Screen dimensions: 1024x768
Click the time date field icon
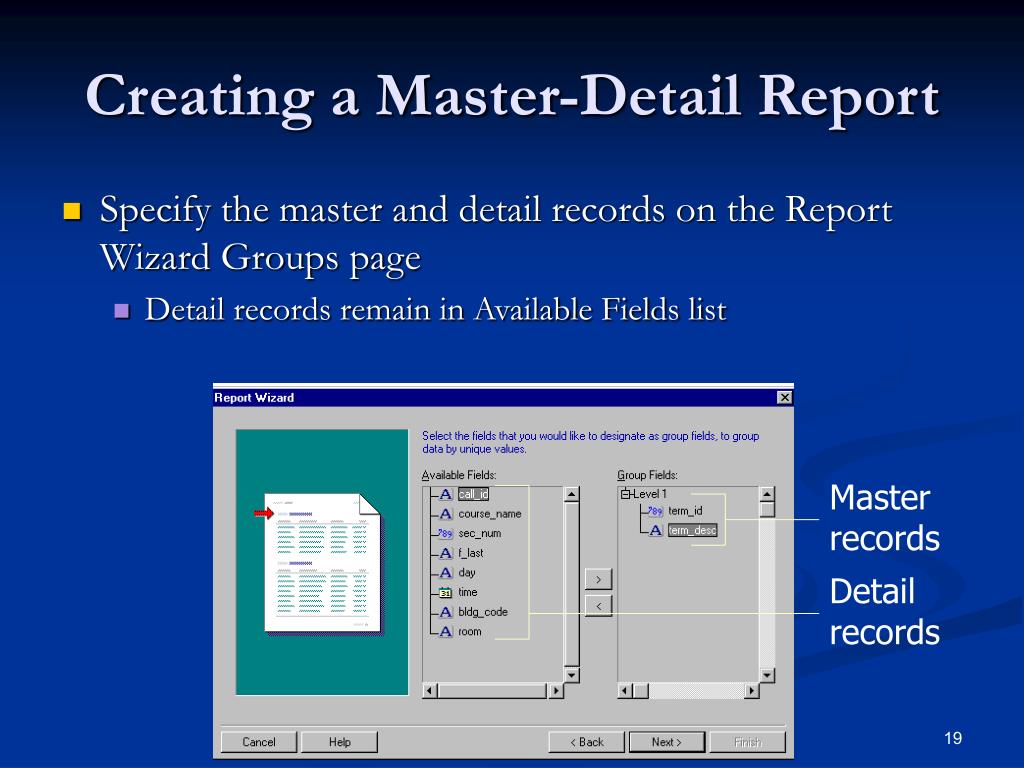pyautogui.click(x=445, y=592)
